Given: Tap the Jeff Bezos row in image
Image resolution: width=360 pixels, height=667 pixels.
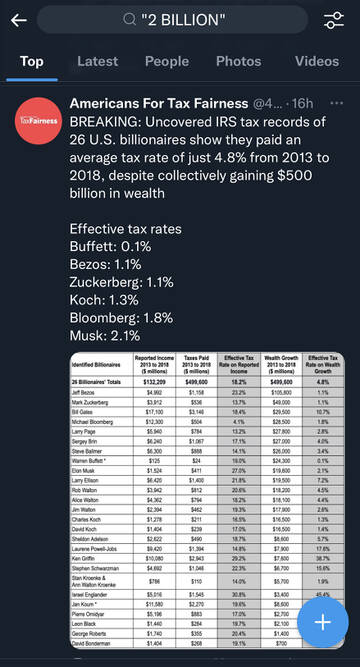Looking at the screenshot, I should [x=207, y=392].
